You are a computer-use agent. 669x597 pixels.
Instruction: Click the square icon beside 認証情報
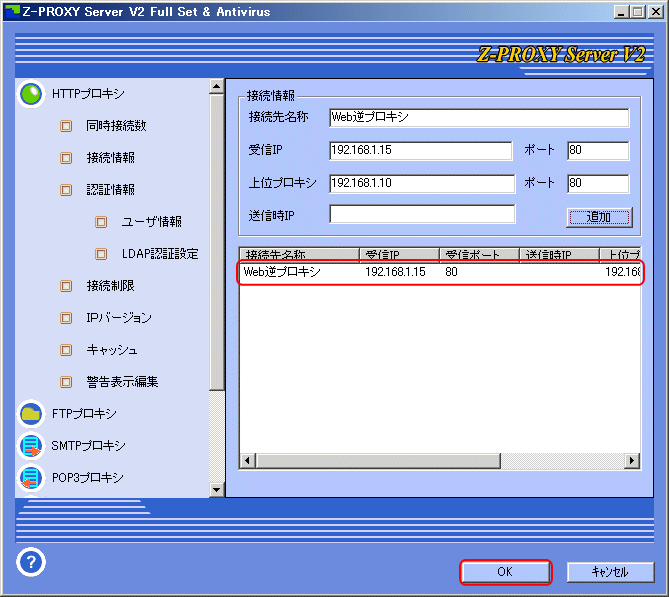66,190
